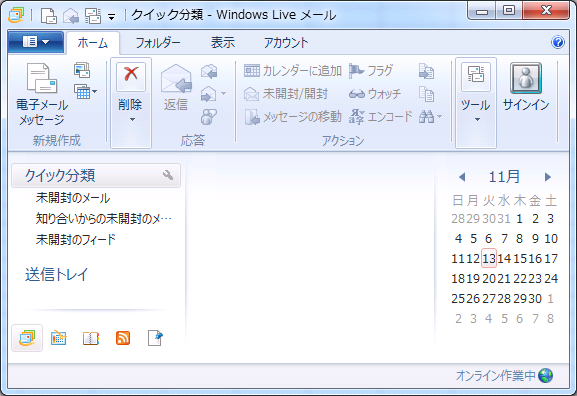The height and width of the screenshot is (396, 577).
Task: Click the copy-to-folder icon in アクション group
Action: pos(426,71)
